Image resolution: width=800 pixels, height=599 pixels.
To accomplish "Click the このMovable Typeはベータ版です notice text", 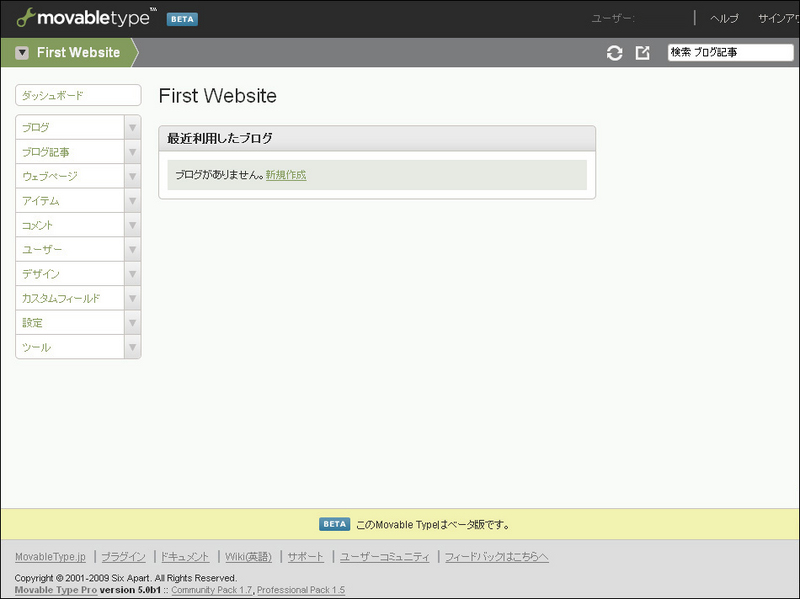I will tap(433, 525).
